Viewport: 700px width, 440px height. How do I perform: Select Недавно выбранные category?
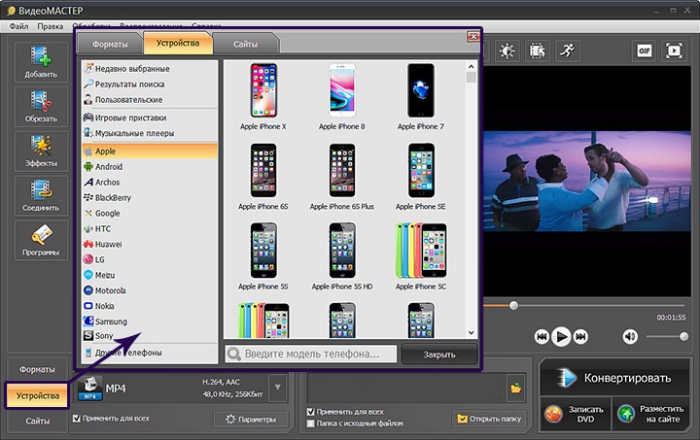click(x=150, y=69)
